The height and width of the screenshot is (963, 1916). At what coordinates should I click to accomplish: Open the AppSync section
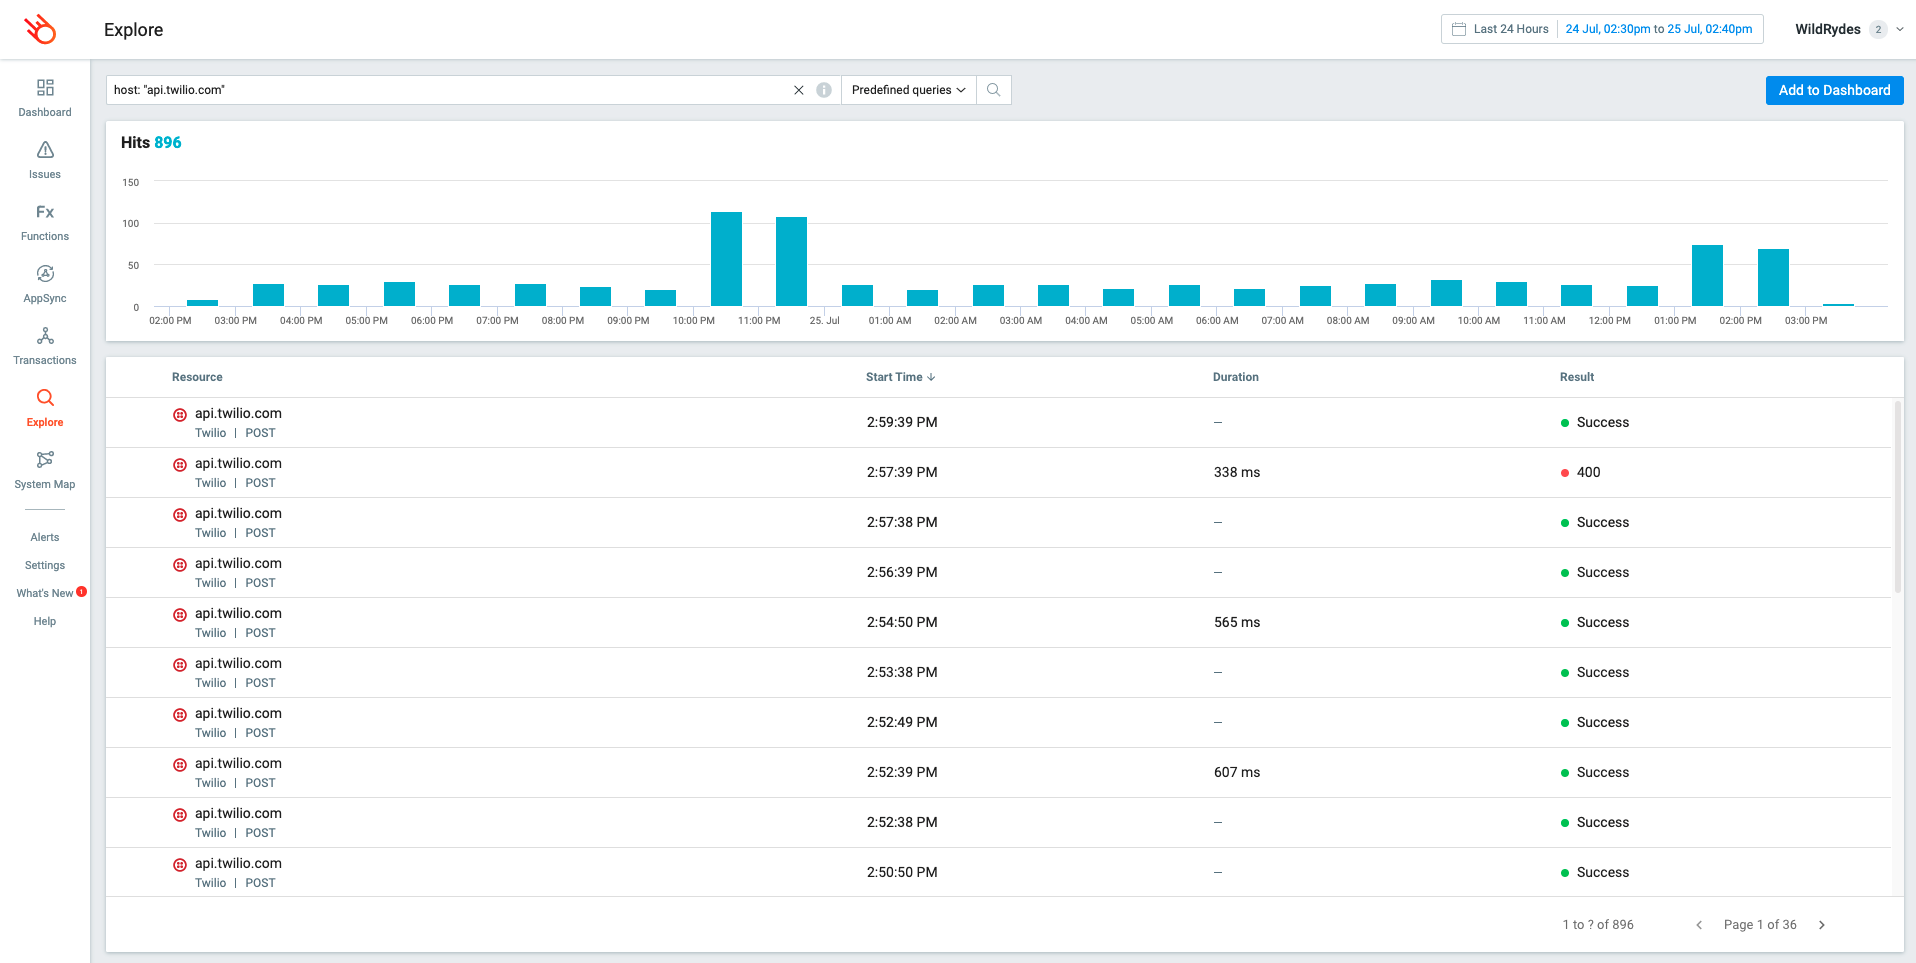(45, 284)
